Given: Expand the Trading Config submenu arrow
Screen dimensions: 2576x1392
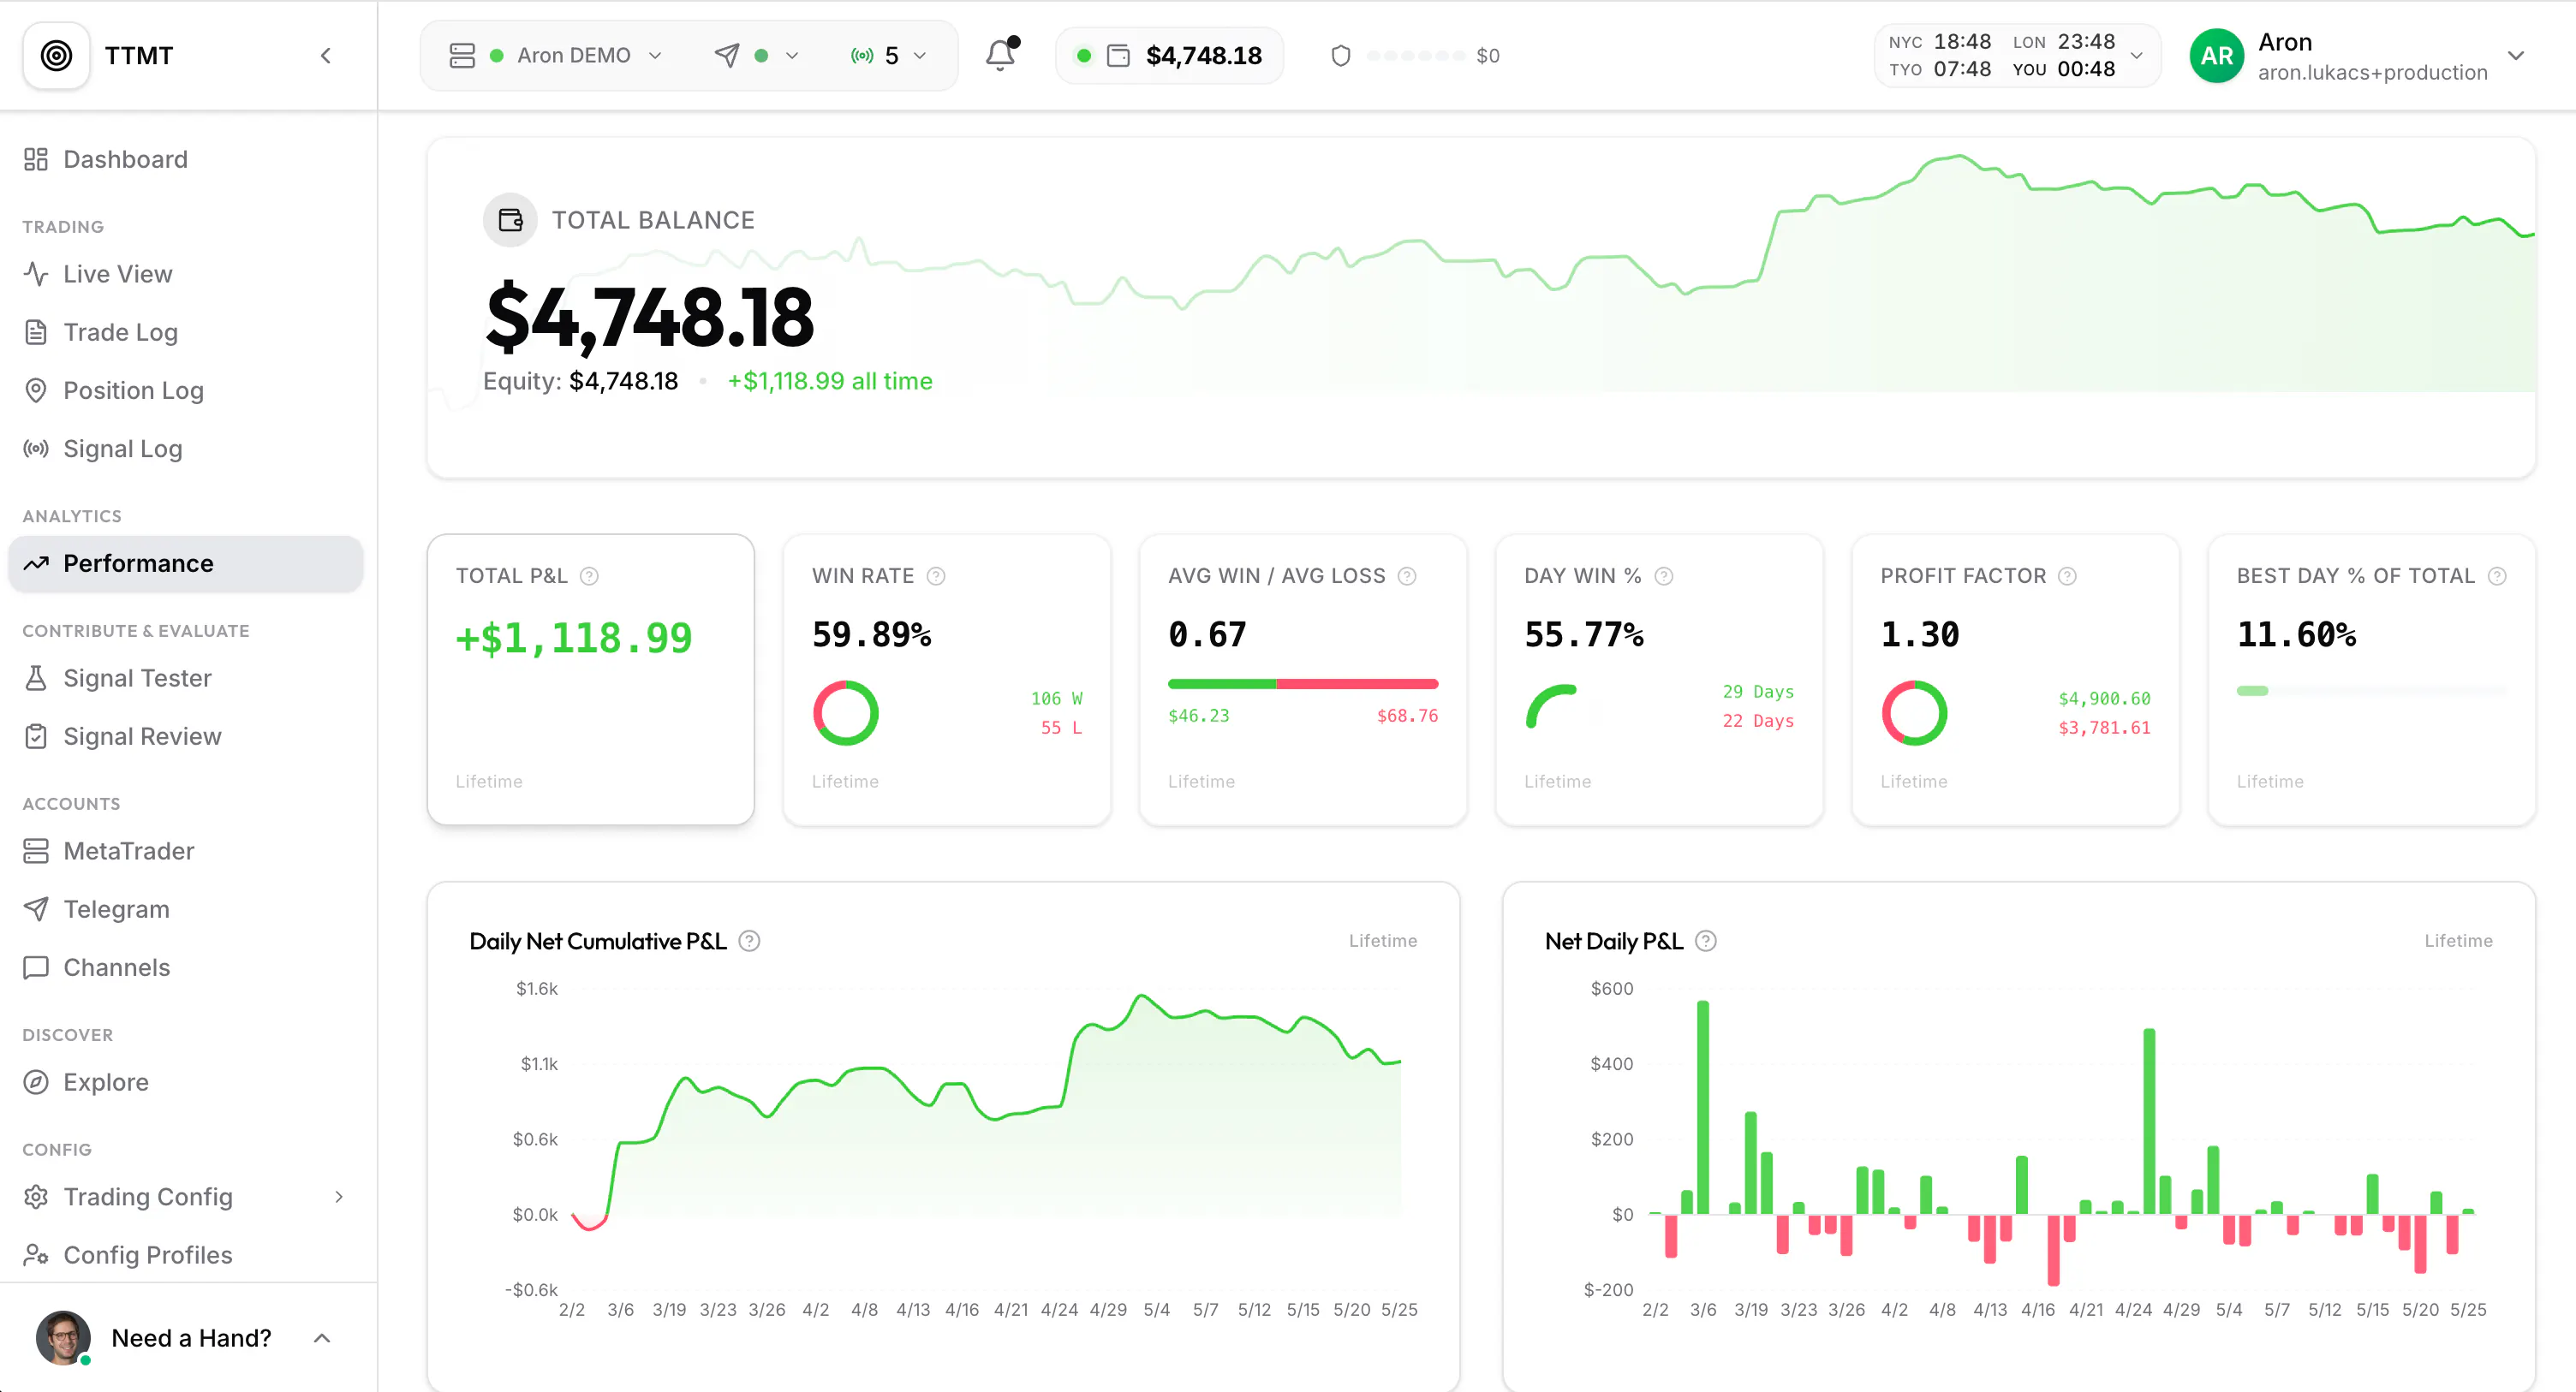Looking at the screenshot, I should (339, 1197).
